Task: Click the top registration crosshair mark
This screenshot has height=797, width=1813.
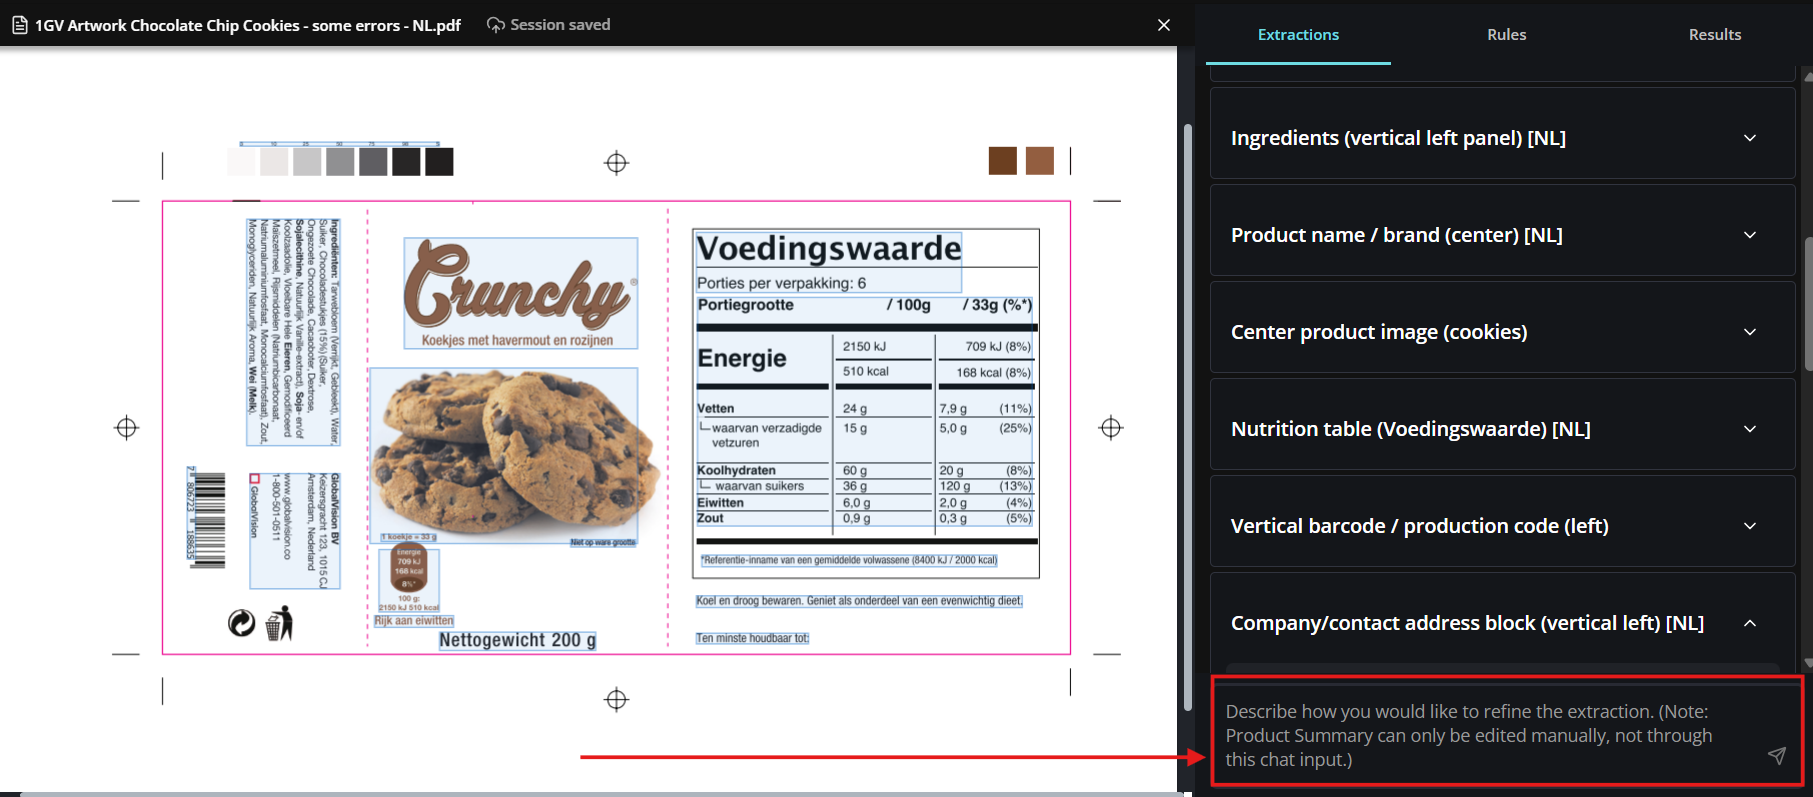Action: 617,163
